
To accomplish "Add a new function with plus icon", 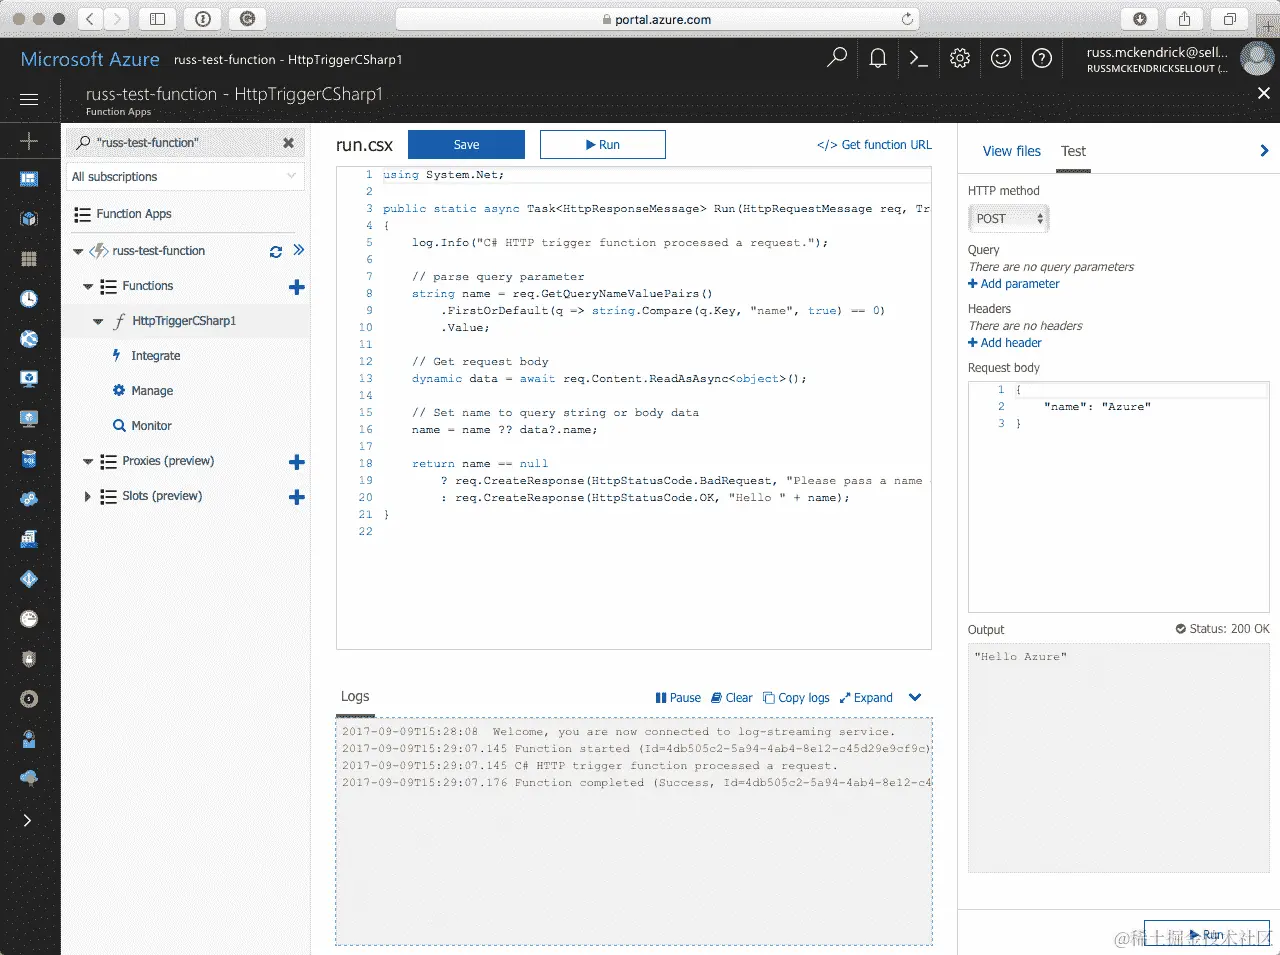I will pyautogui.click(x=296, y=287).
